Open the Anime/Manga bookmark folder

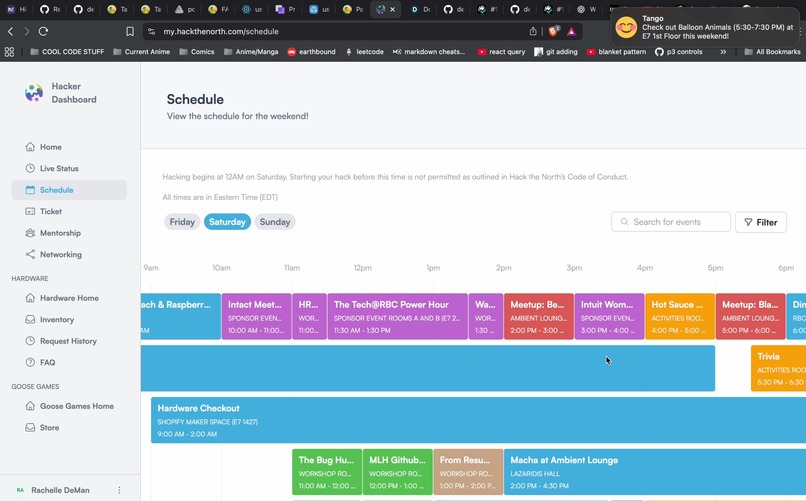[251, 52]
